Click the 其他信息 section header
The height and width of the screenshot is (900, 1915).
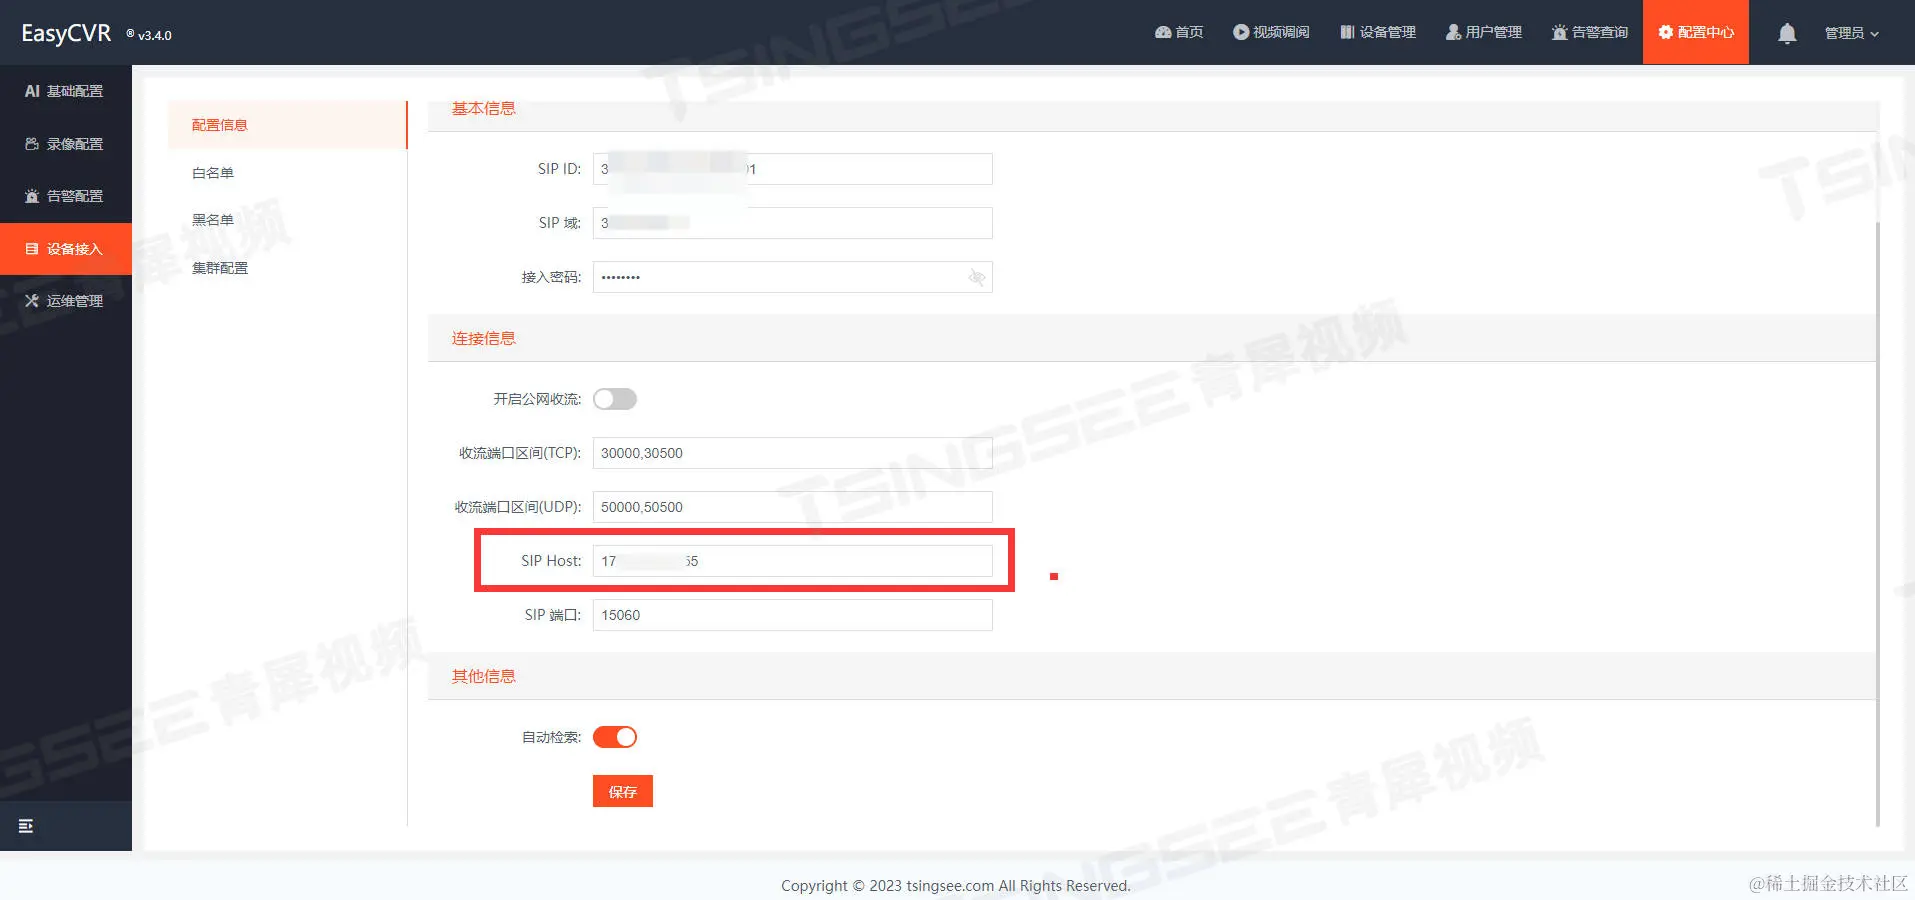click(484, 676)
